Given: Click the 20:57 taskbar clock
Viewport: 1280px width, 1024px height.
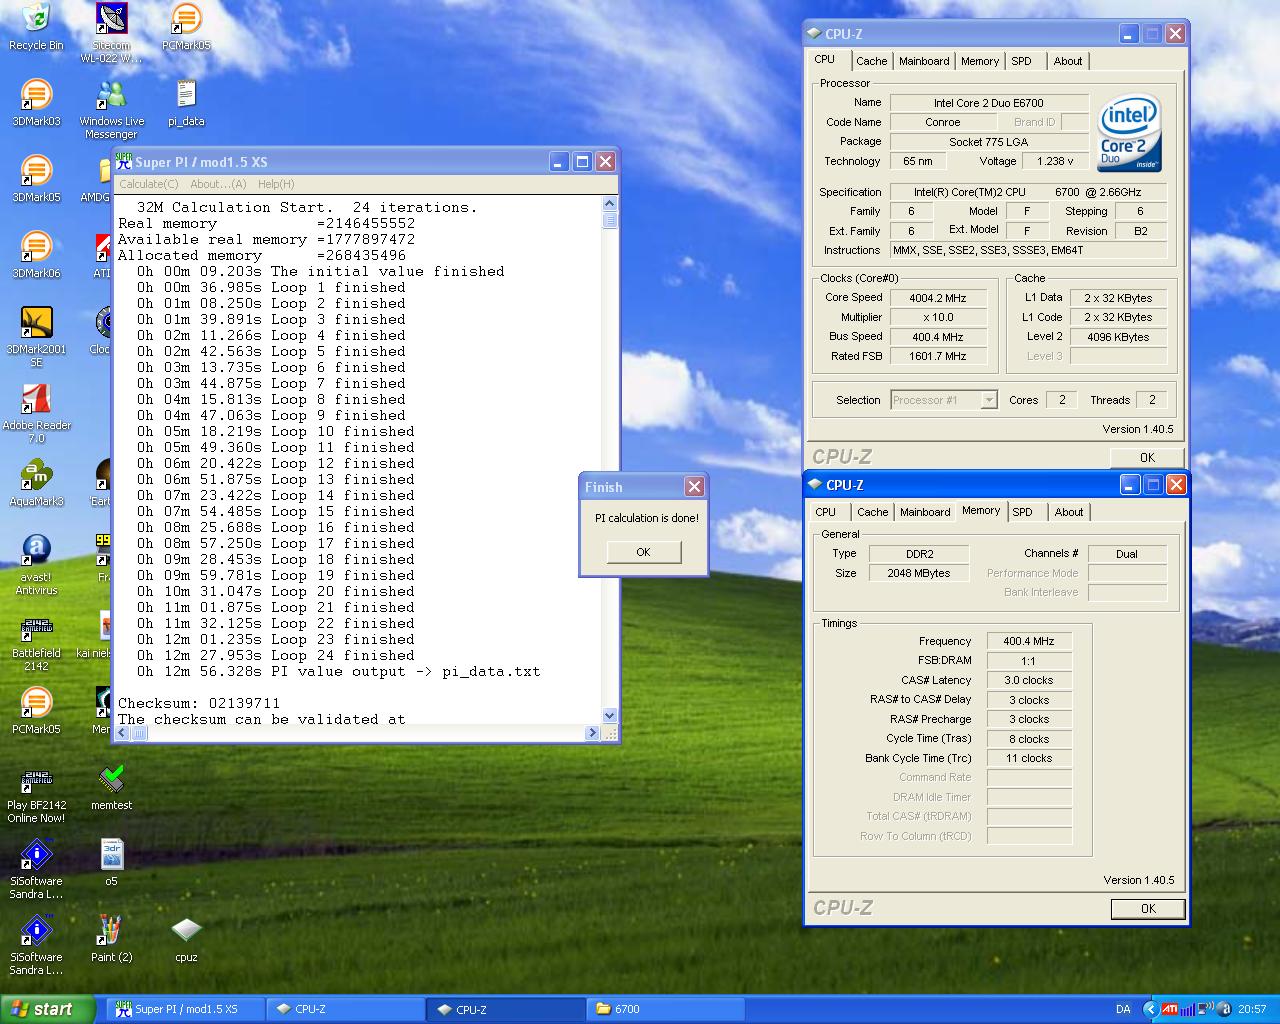Looking at the screenshot, I should pyautogui.click(x=1252, y=1009).
